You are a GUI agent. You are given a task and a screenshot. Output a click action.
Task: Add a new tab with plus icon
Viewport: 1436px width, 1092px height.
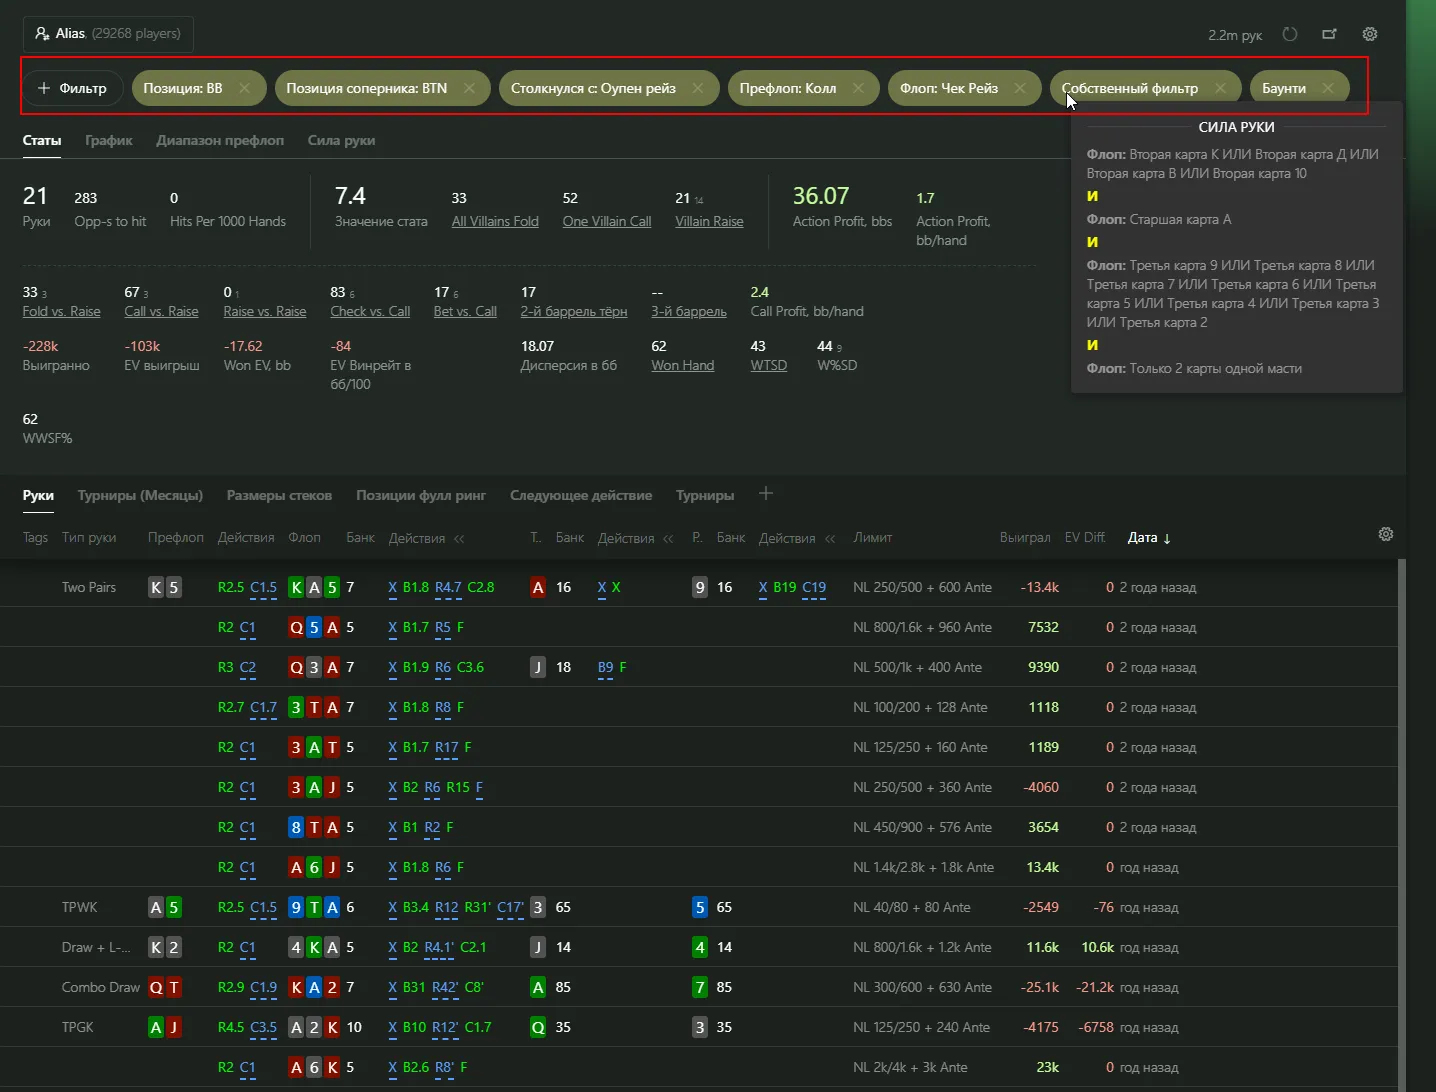[766, 494]
